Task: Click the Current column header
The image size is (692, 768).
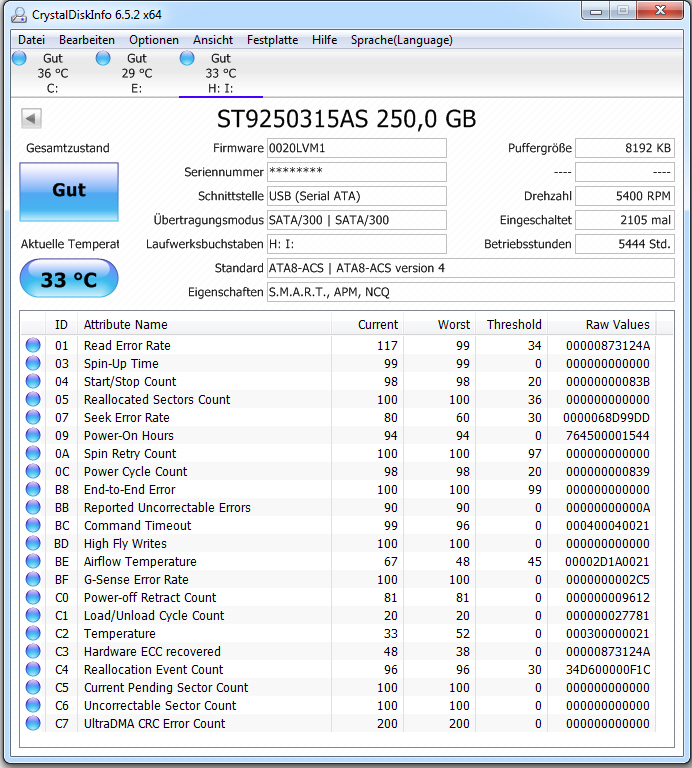Action: [367, 324]
